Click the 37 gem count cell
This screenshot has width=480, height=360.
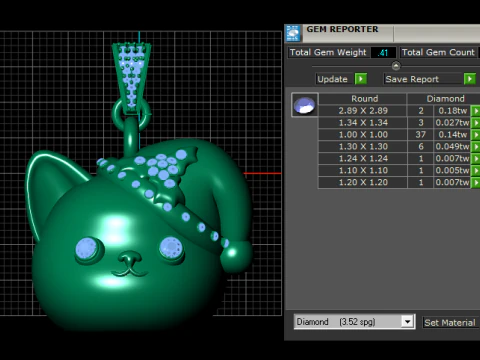pyautogui.click(x=421, y=135)
